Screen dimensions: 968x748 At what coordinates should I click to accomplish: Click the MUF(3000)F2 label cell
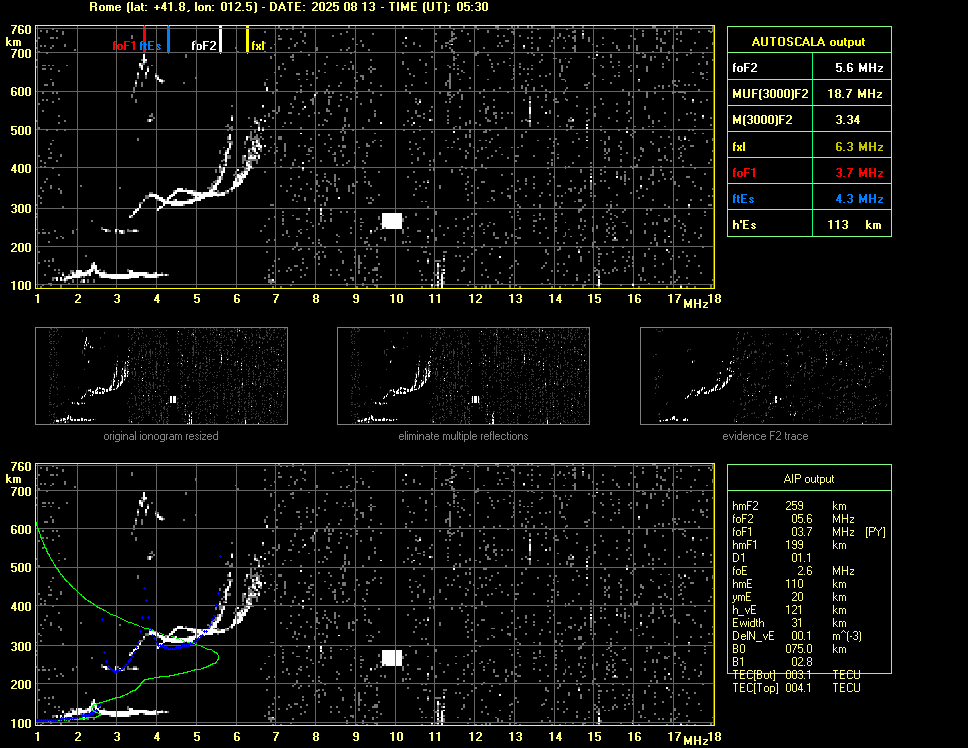[x=770, y=94]
